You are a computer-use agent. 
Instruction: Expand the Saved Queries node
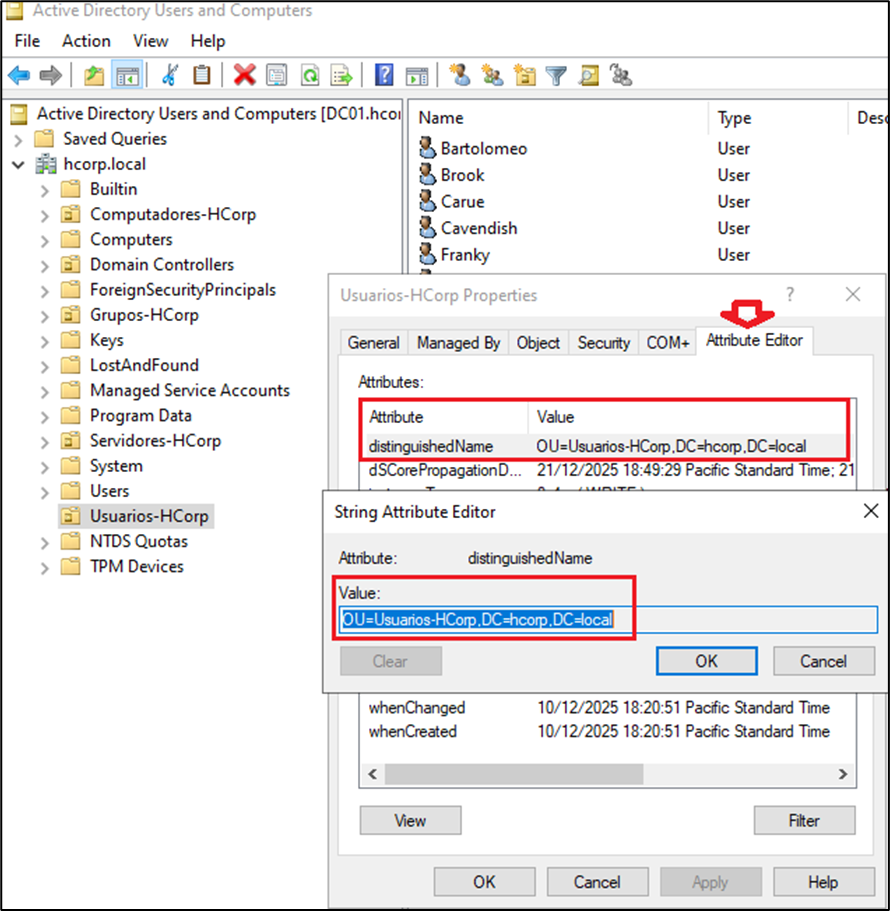19,140
